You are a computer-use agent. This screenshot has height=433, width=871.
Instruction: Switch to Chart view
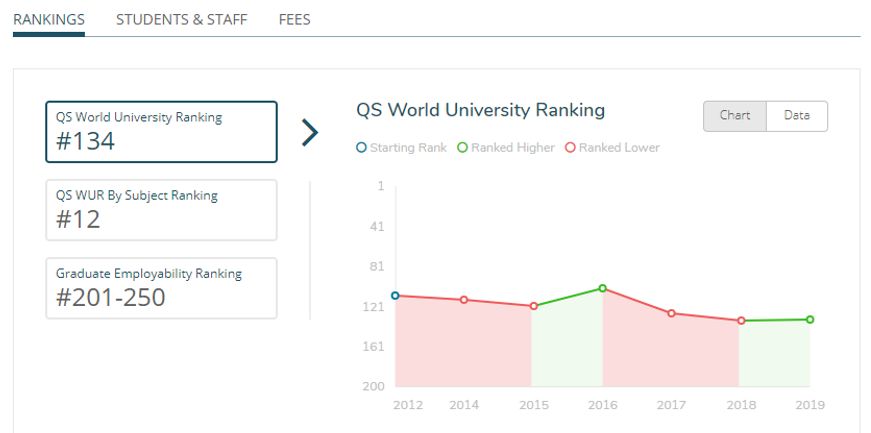click(735, 116)
